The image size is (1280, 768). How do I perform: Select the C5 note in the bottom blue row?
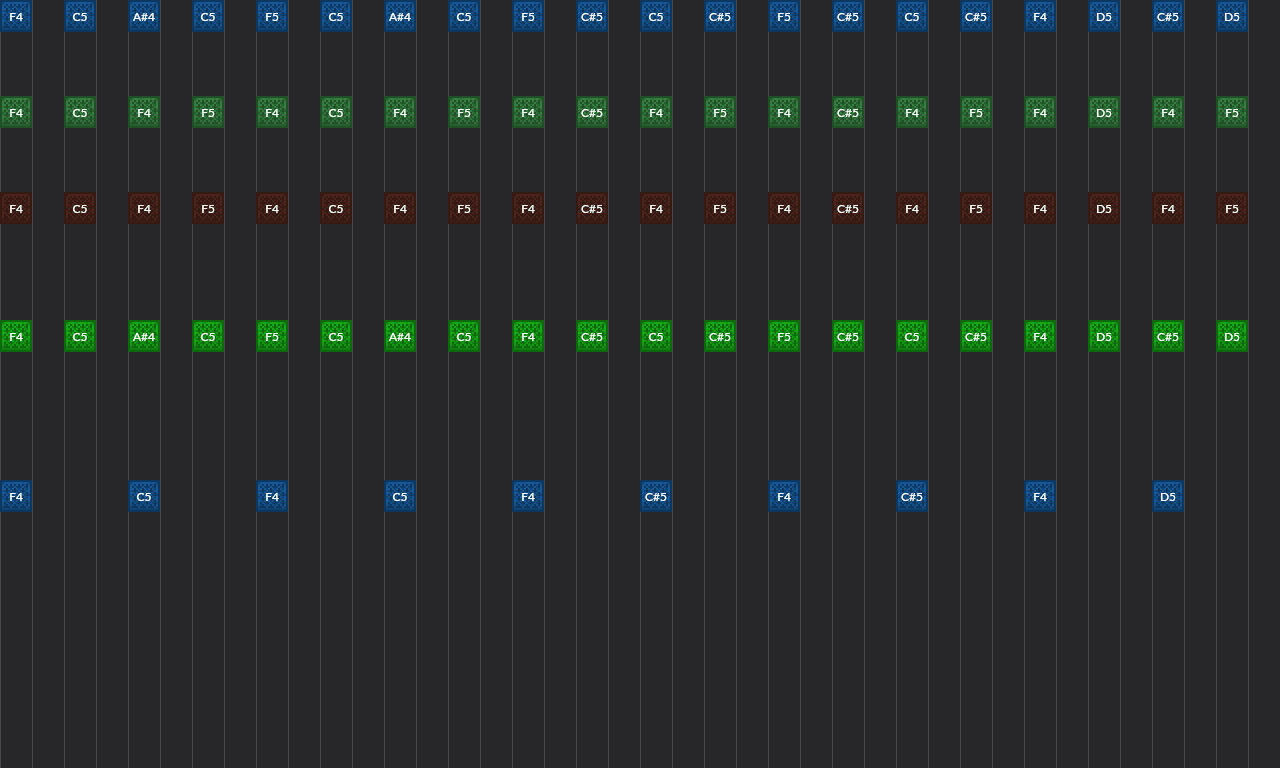(144, 496)
